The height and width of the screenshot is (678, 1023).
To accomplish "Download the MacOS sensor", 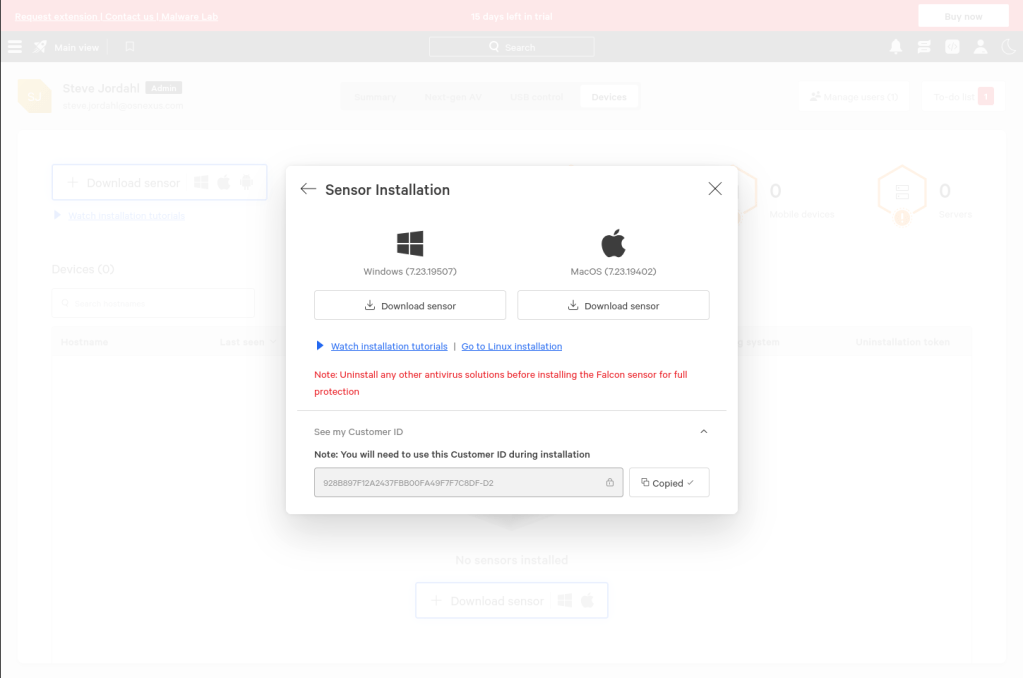I will coord(613,305).
